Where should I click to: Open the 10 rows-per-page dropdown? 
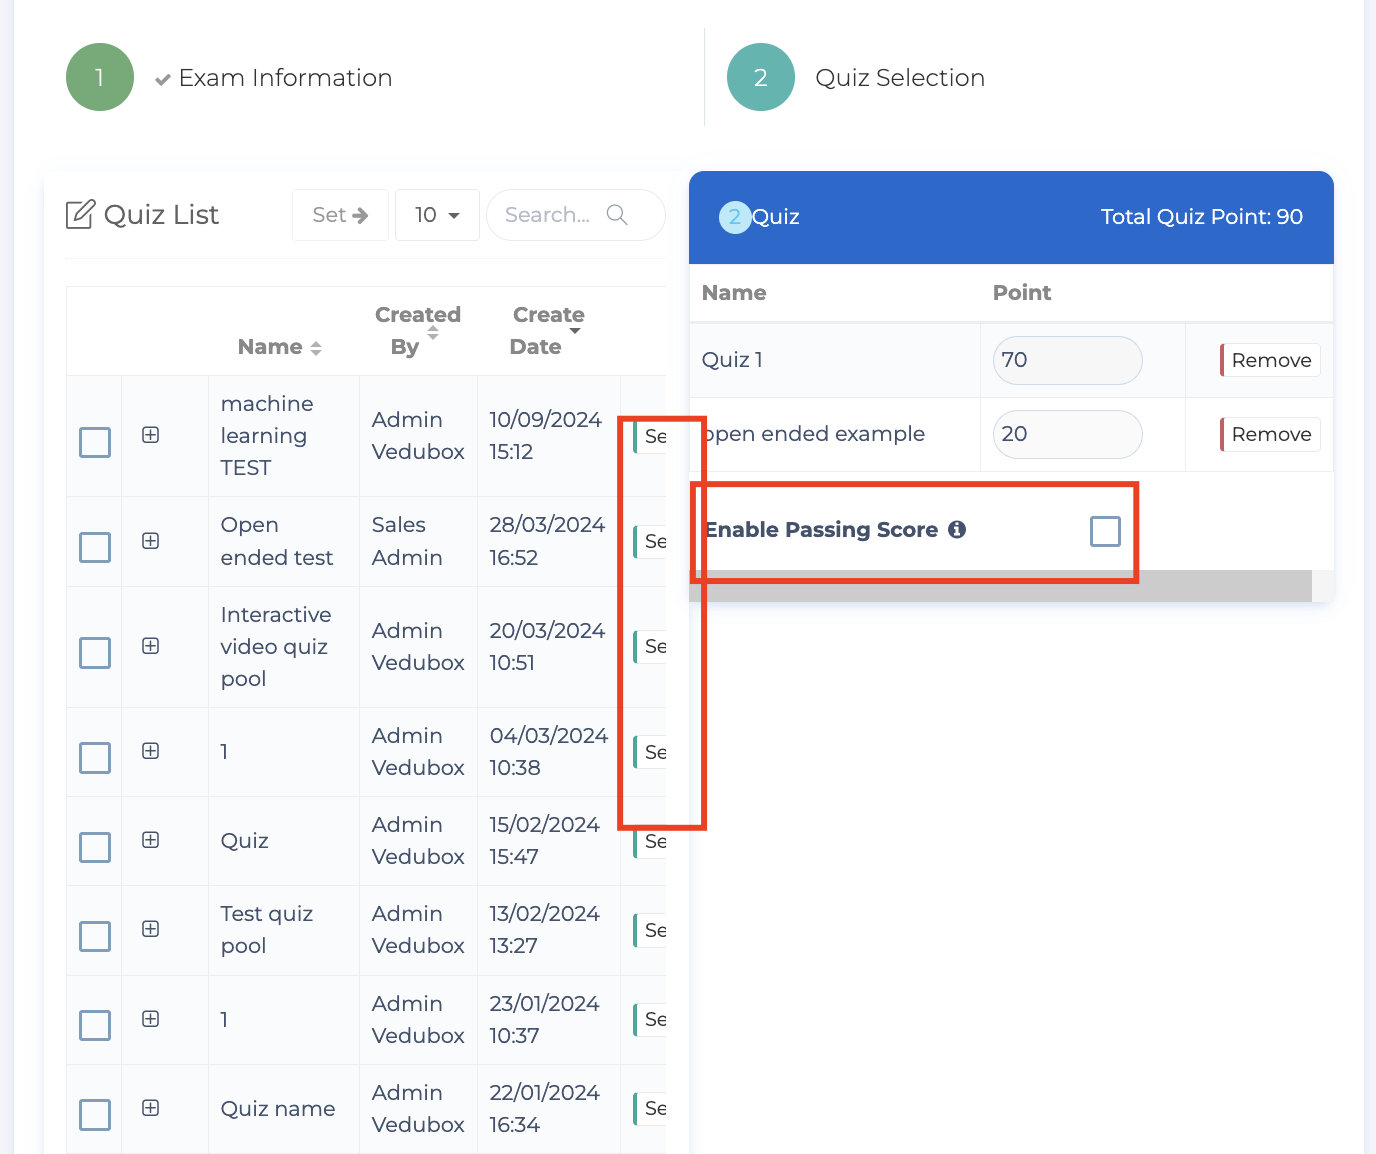[x=437, y=215]
